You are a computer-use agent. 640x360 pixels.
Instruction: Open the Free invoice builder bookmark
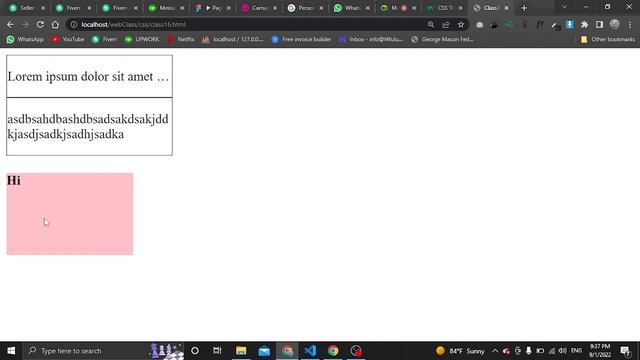click(x=302, y=39)
